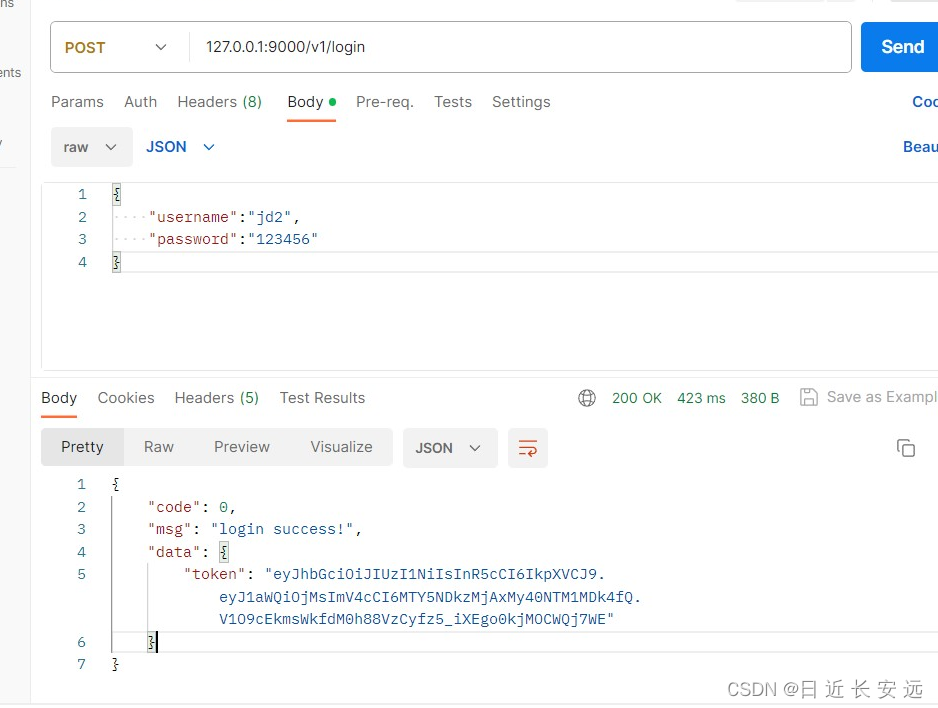938x708 pixels.
Task: Click the Beautify link
Action: coord(920,147)
